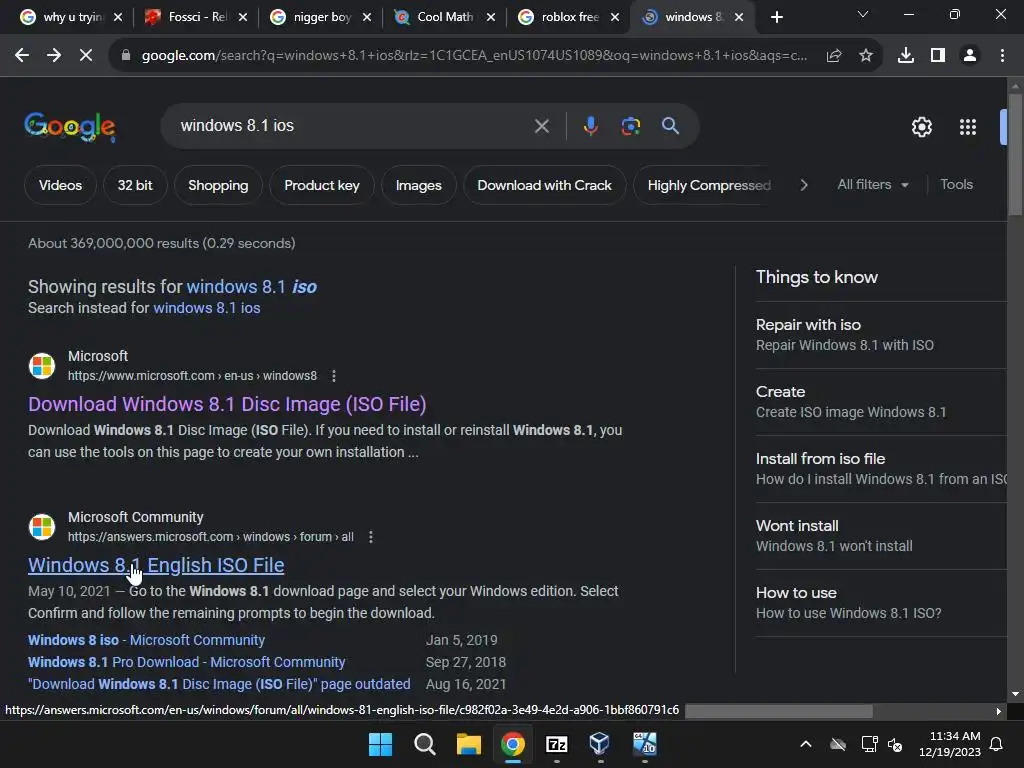Open Windows 8.1 English ISO File link

coord(156,565)
